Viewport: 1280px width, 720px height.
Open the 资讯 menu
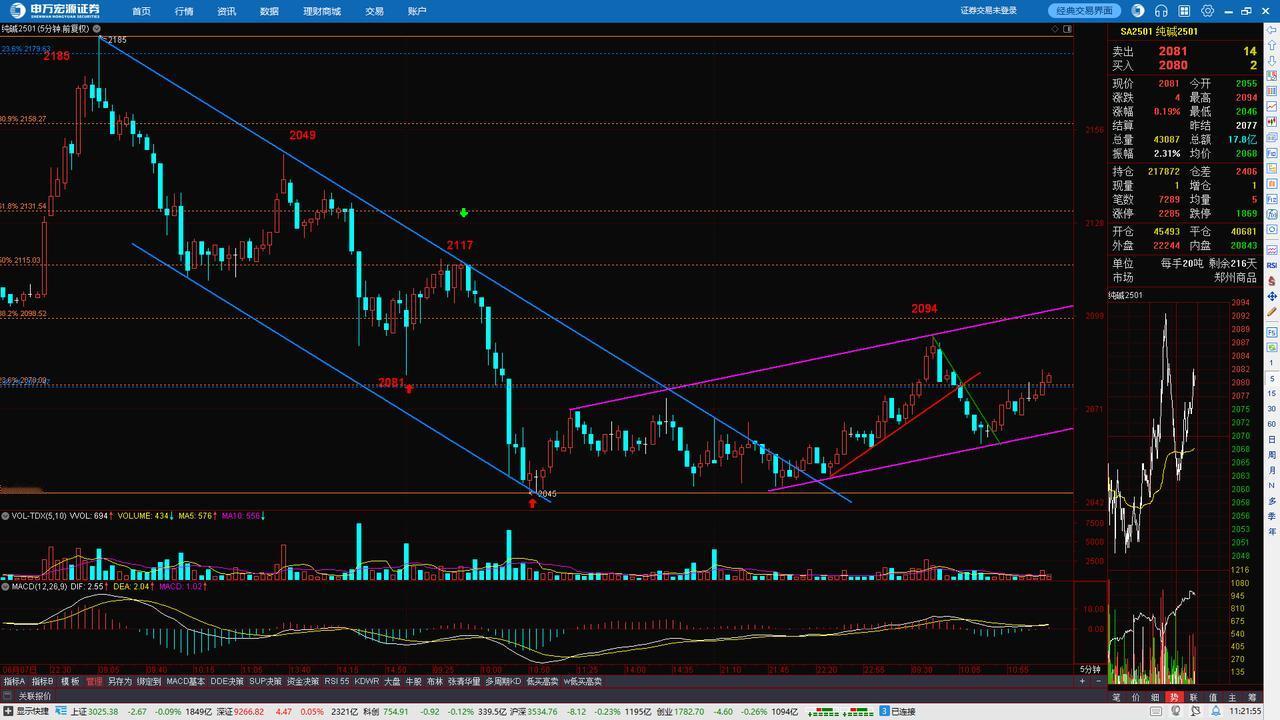[226, 11]
